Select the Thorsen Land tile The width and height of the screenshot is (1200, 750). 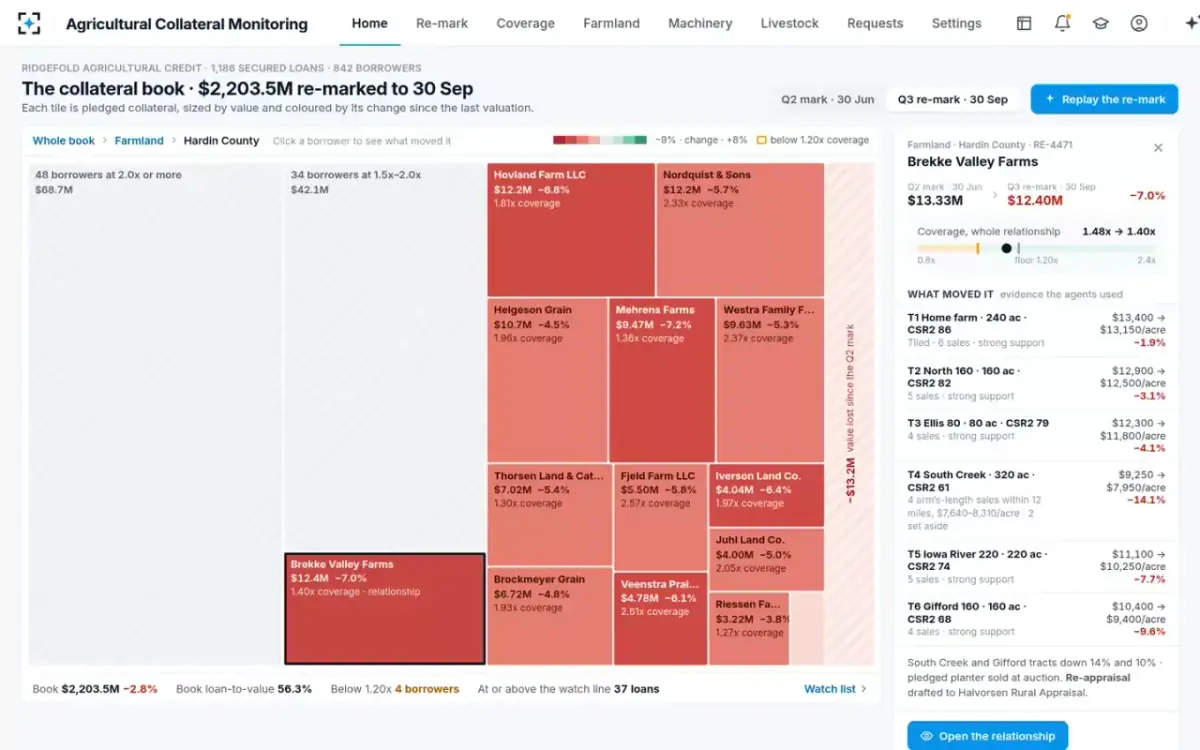(550, 515)
